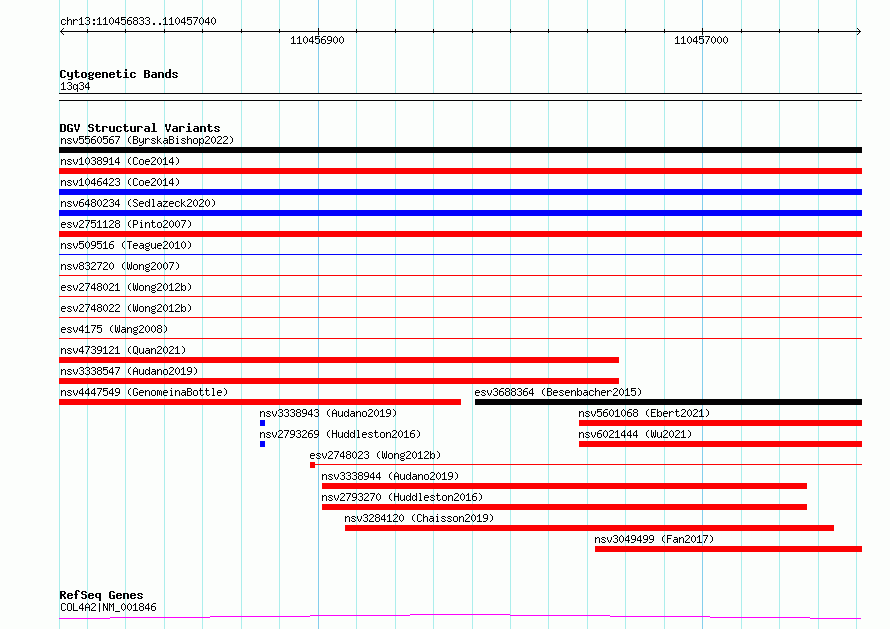
Task: Click the red nsv1038914 variant bar
Action: (460, 171)
